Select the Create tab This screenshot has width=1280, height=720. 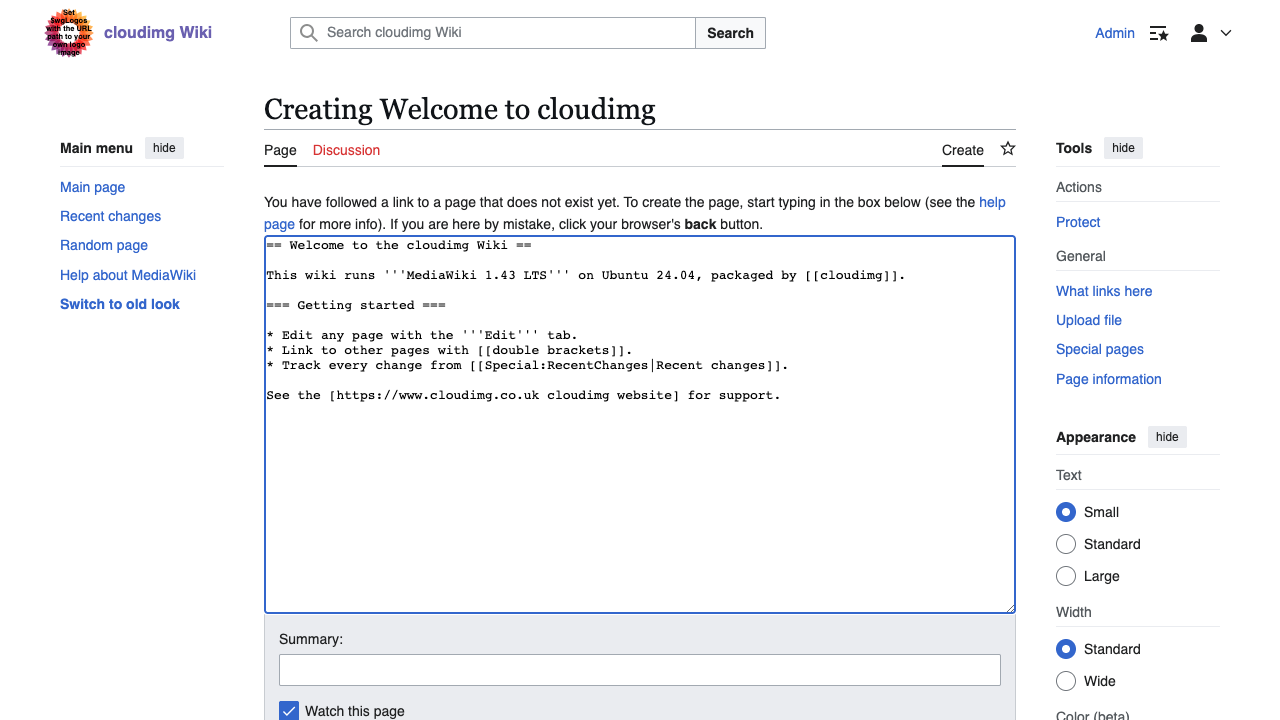point(963,150)
